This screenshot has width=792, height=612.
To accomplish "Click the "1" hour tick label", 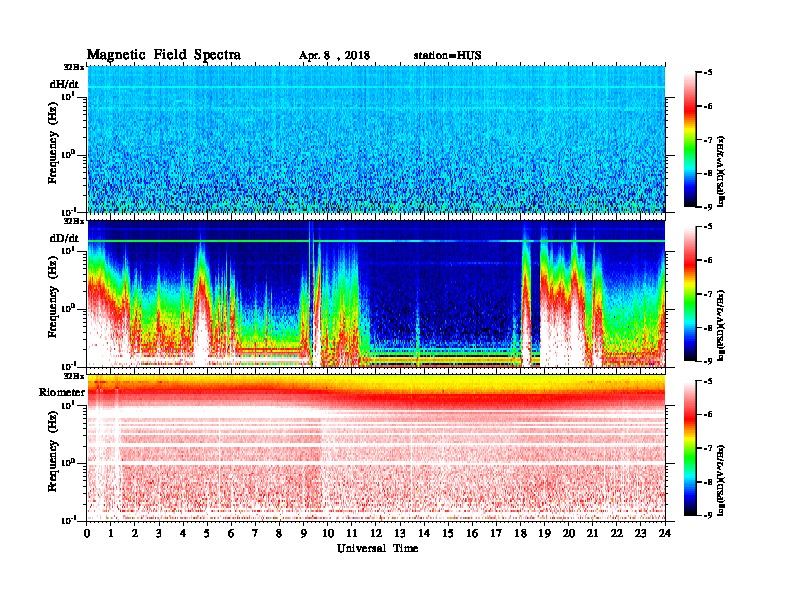I will click(x=111, y=533).
